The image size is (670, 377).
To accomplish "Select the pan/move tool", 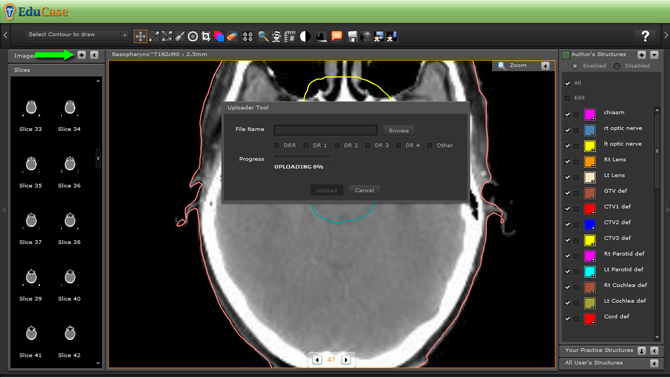I will tap(140, 36).
